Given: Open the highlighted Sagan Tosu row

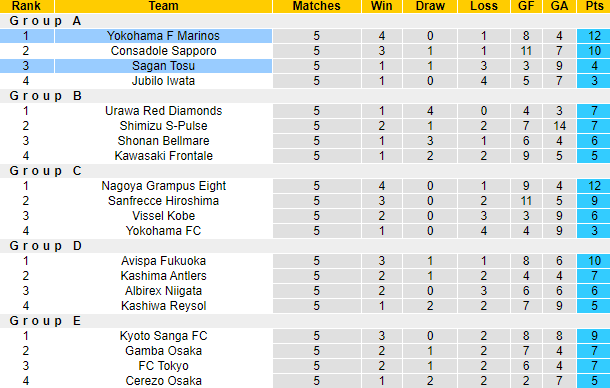Looking at the screenshot, I should point(305,66).
